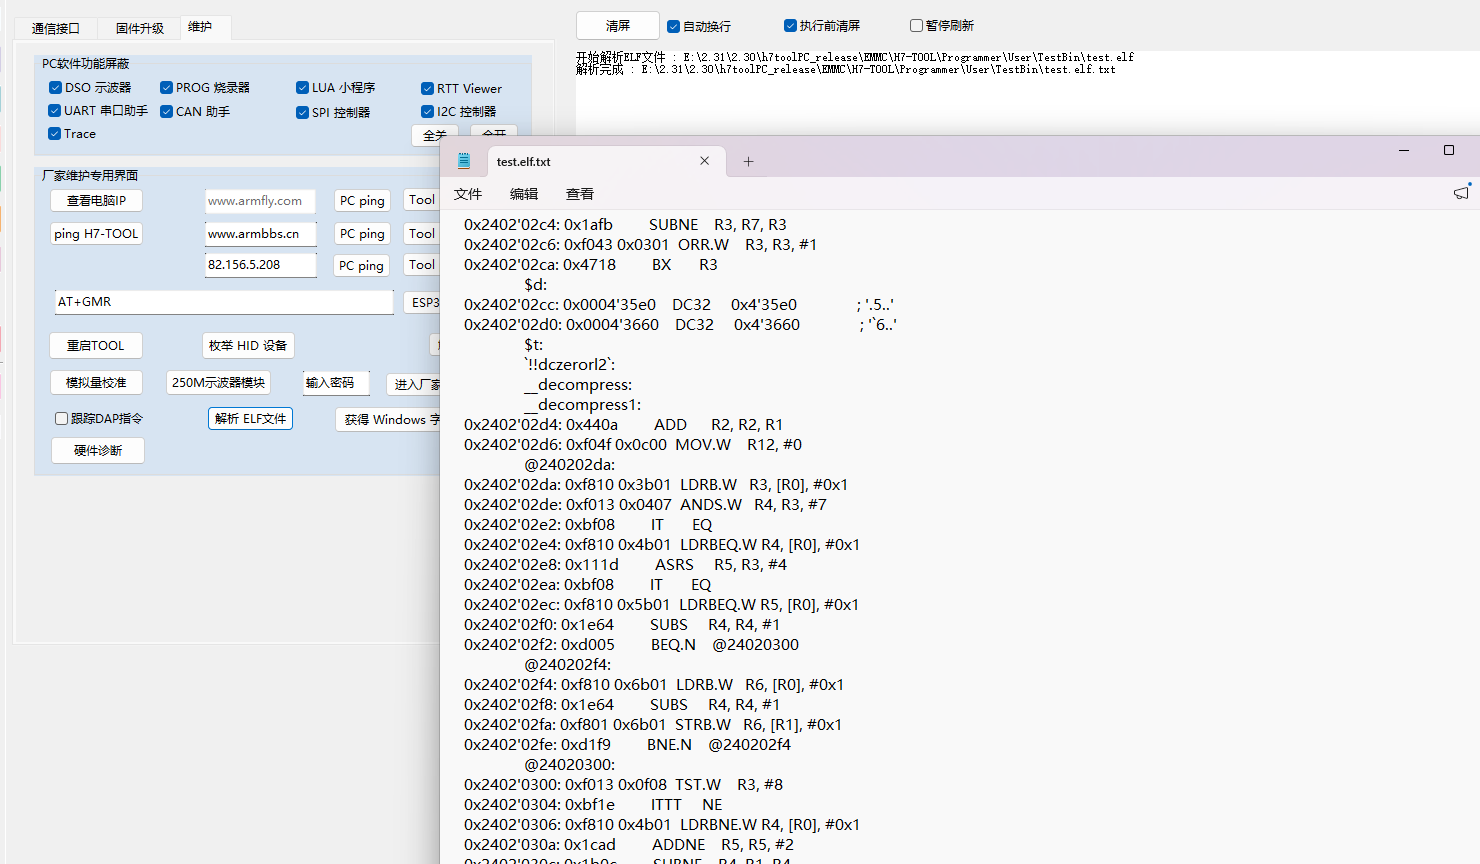Open the 编辑 menu in Notepad
1480x864 pixels.
click(x=524, y=194)
